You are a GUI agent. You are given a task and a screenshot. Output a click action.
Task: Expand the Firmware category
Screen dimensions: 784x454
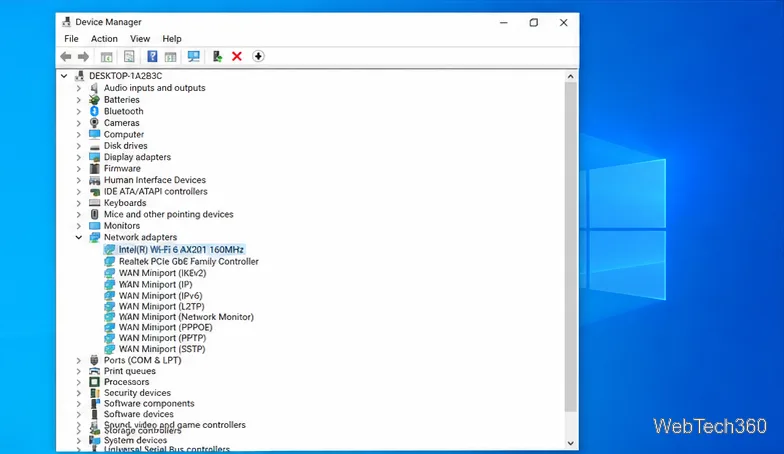tap(78, 168)
